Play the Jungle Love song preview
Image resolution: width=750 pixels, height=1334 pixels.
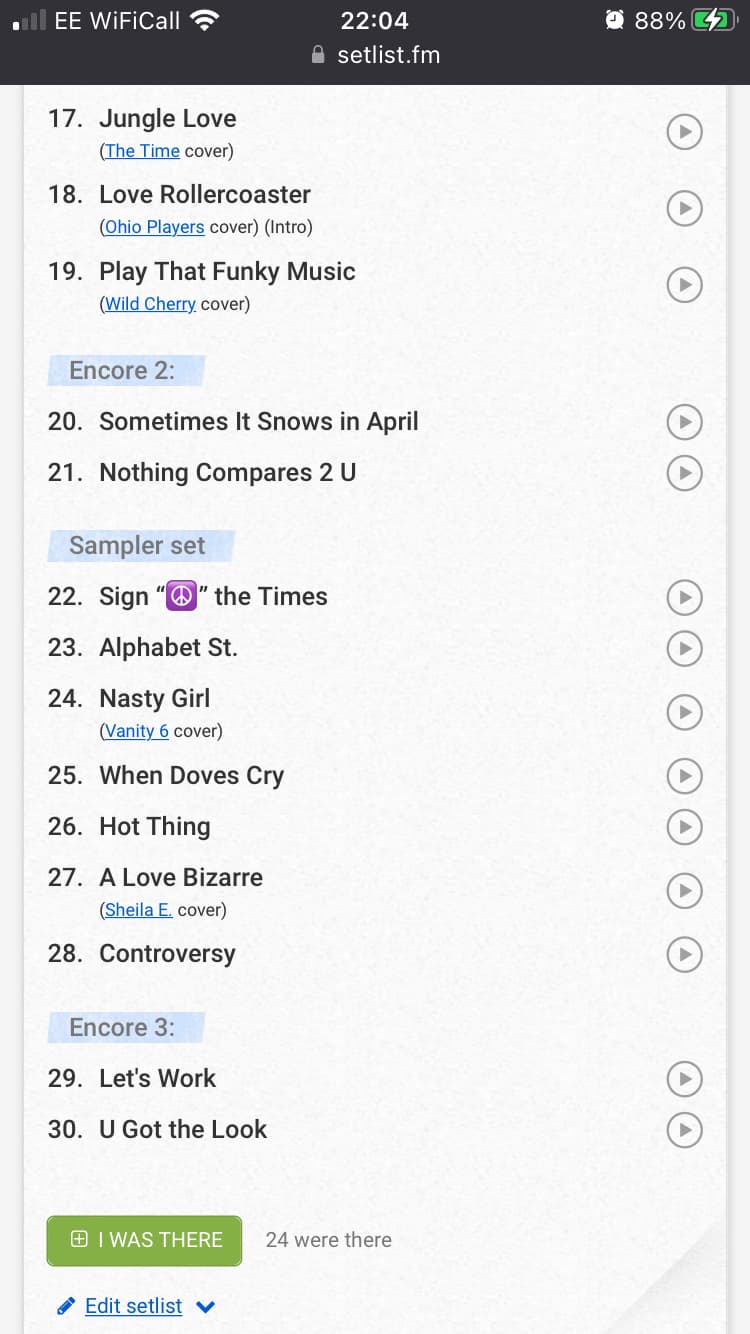[x=684, y=131]
